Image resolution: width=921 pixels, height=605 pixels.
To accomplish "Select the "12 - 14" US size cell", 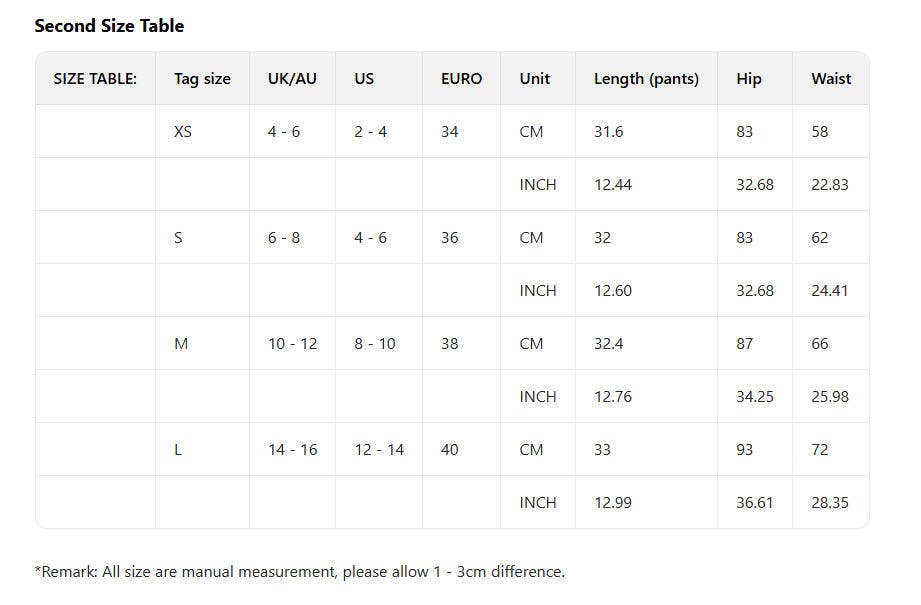I will pos(379,450).
